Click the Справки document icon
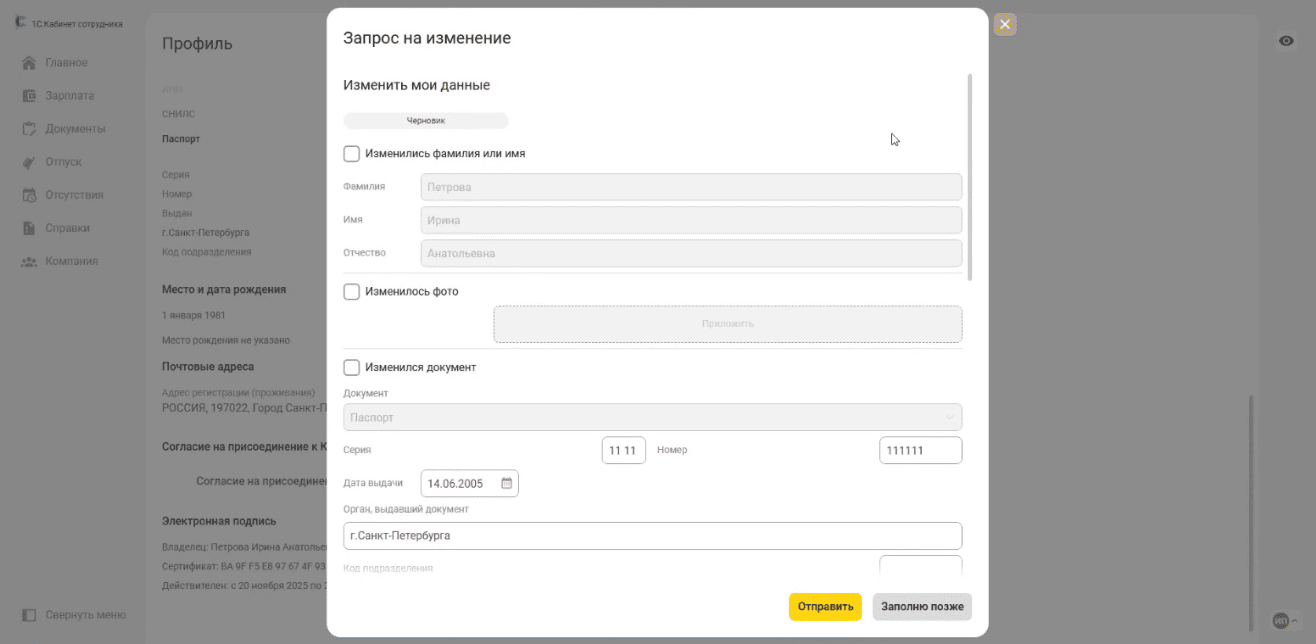The image size is (1316, 644). click(x=29, y=228)
